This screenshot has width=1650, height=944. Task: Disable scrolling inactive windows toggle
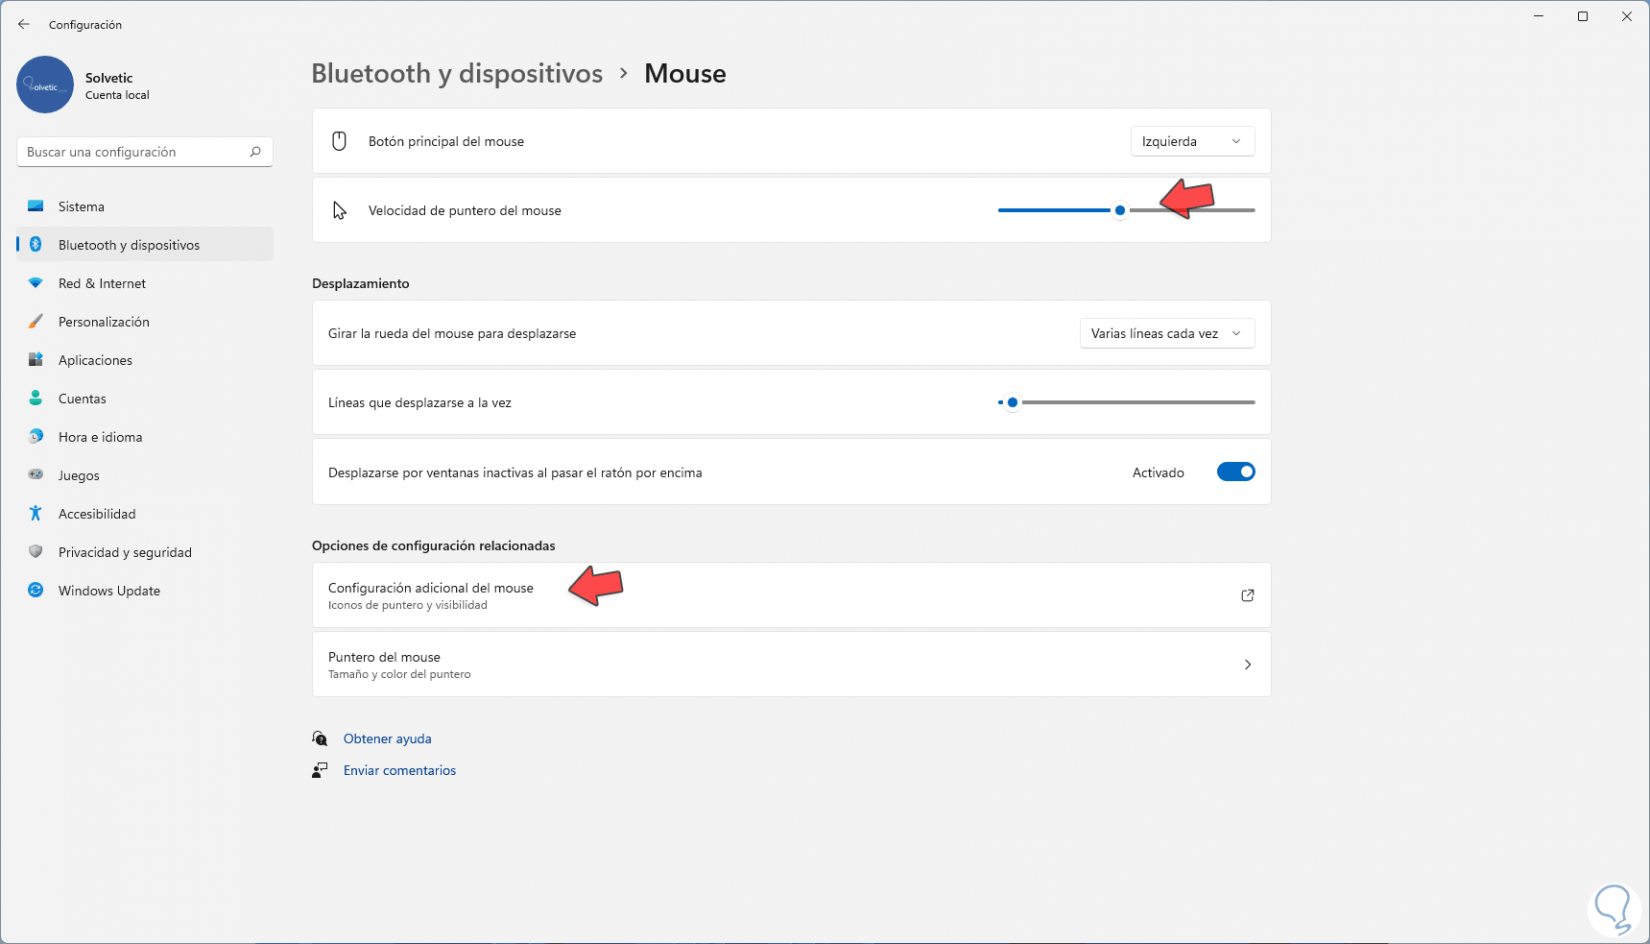1235,472
